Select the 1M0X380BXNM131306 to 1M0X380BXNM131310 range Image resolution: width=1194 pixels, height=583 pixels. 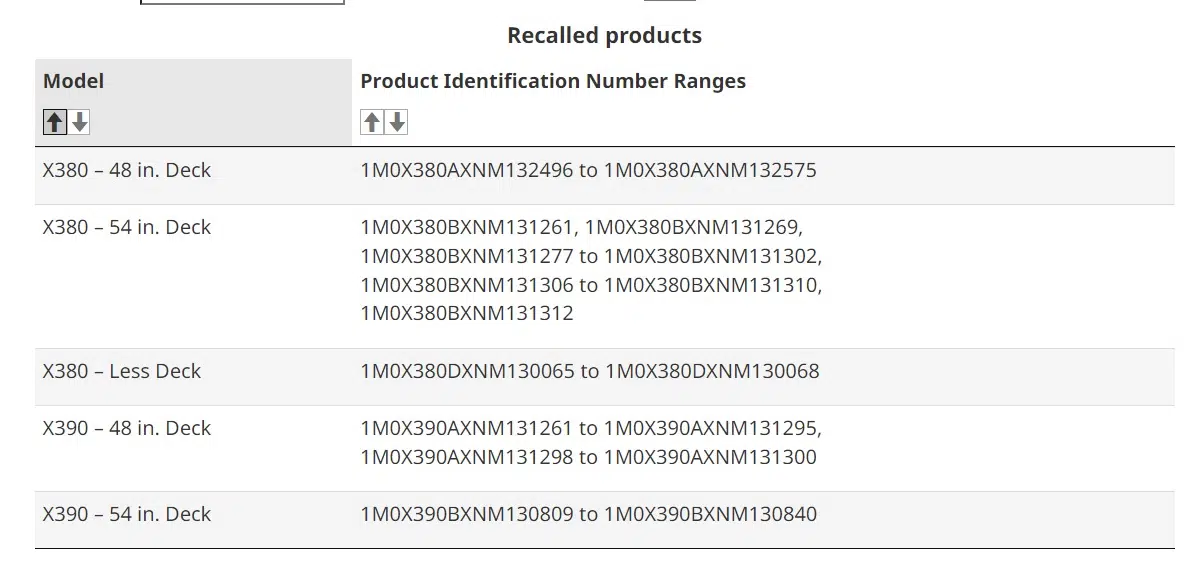pos(590,285)
